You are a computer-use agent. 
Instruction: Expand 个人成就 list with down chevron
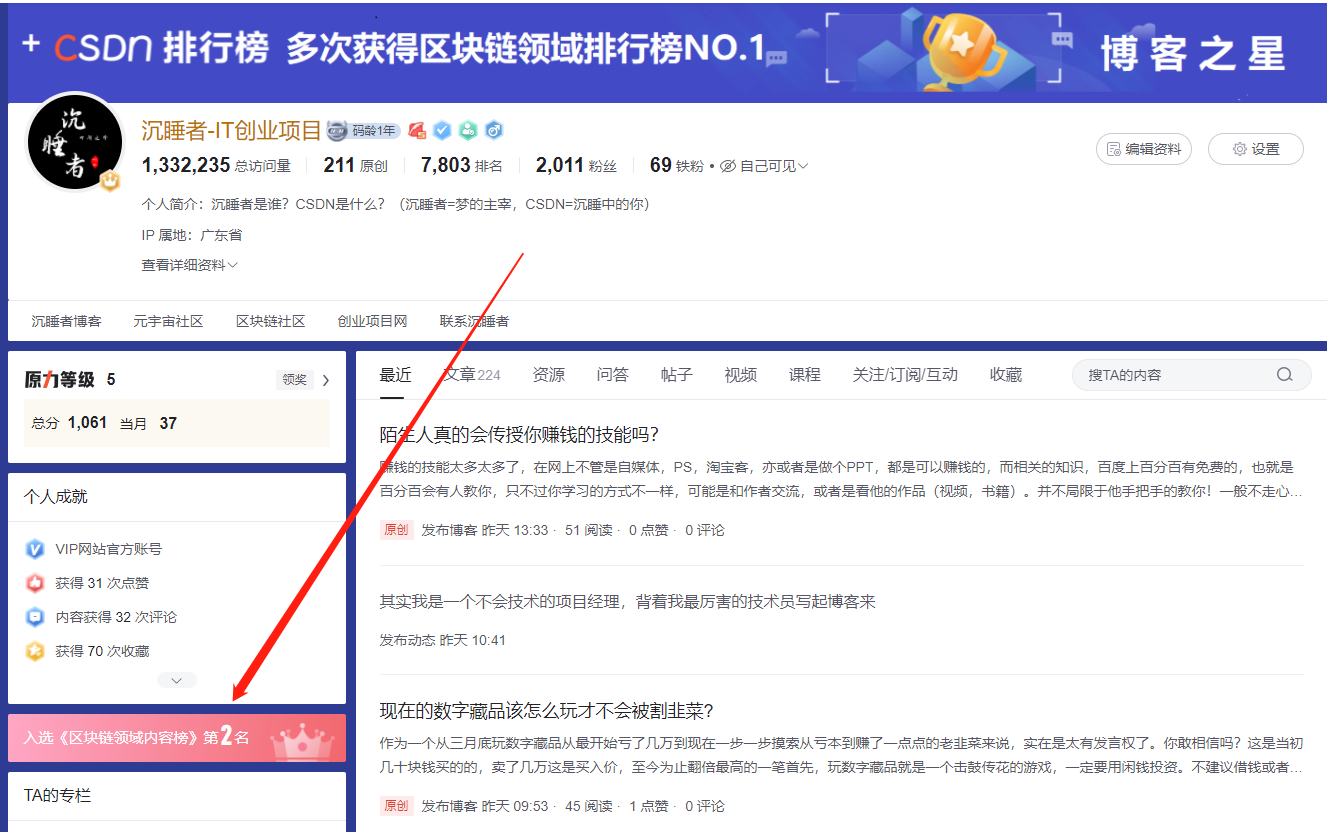pyautogui.click(x=177, y=680)
